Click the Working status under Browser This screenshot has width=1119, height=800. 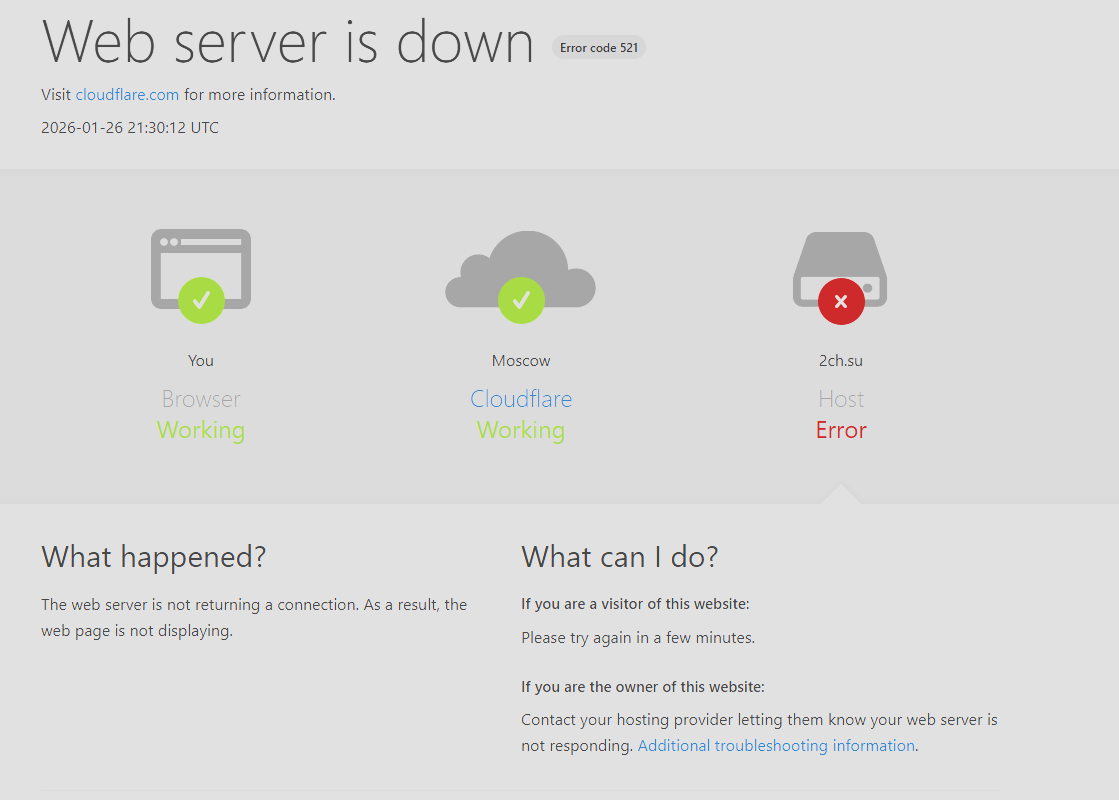pos(201,431)
